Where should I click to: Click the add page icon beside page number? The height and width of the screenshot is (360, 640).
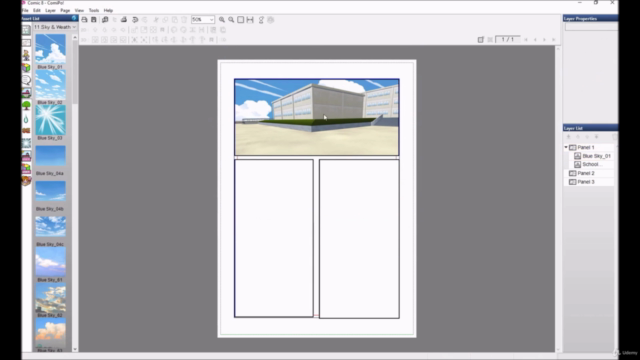pyautogui.click(x=481, y=40)
